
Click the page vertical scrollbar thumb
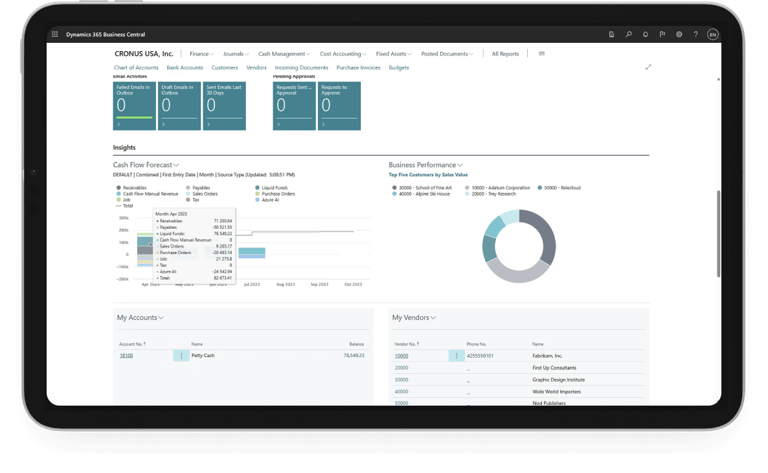click(x=718, y=234)
